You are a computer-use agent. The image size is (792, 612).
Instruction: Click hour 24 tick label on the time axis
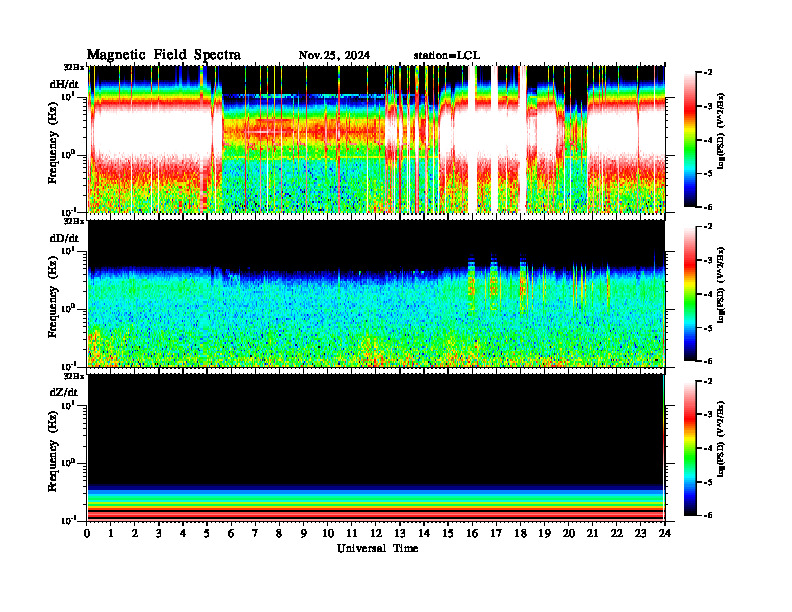click(x=665, y=533)
